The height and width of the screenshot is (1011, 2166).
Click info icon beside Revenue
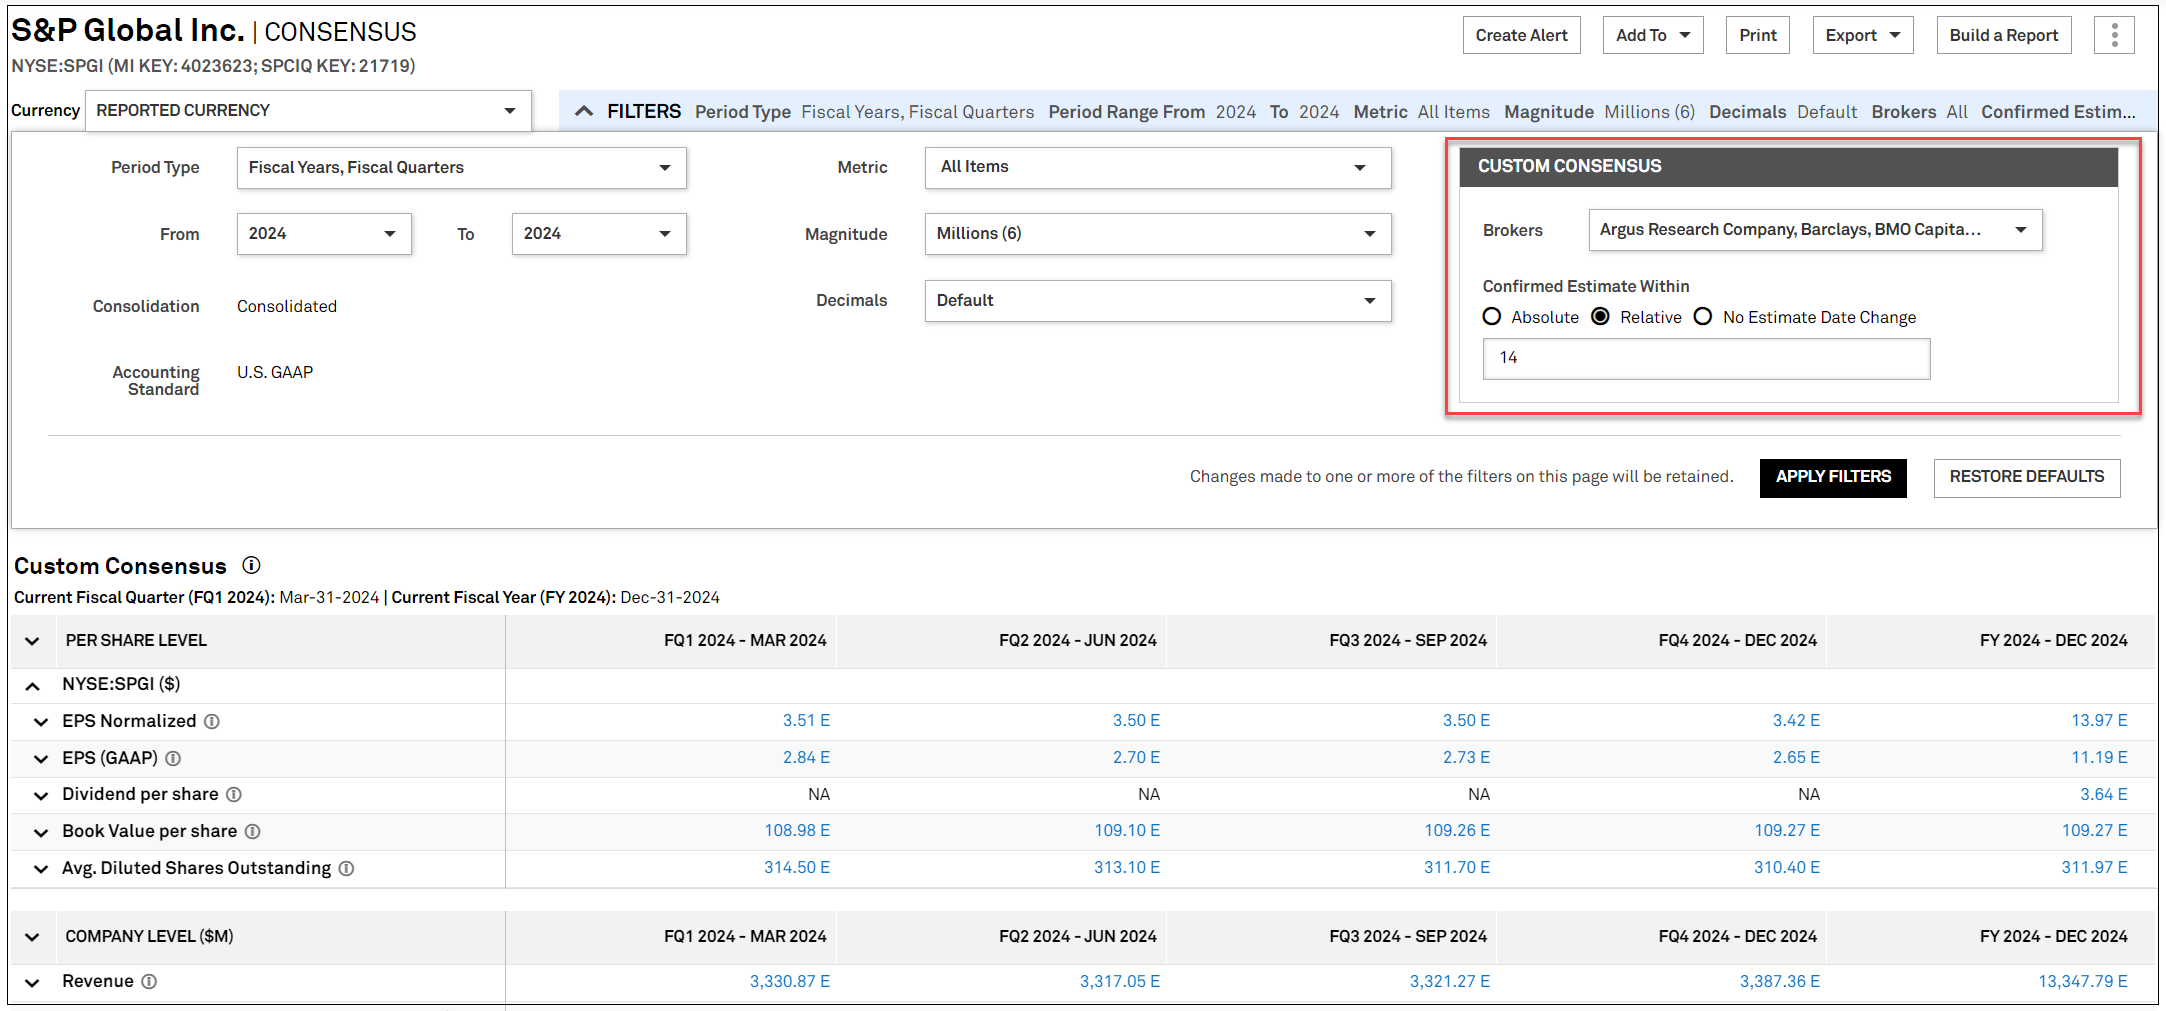[149, 982]
